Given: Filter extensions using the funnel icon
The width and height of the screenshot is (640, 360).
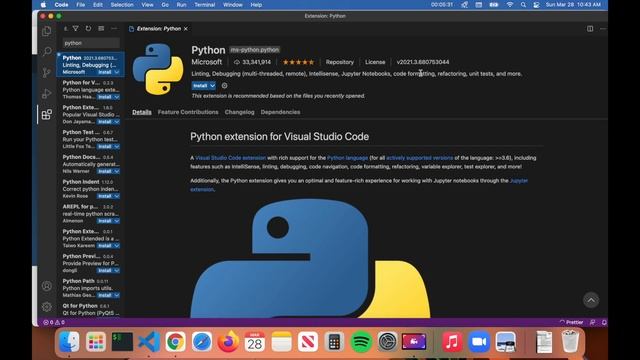Looking at the screenshot, I should tap(76, 29).
